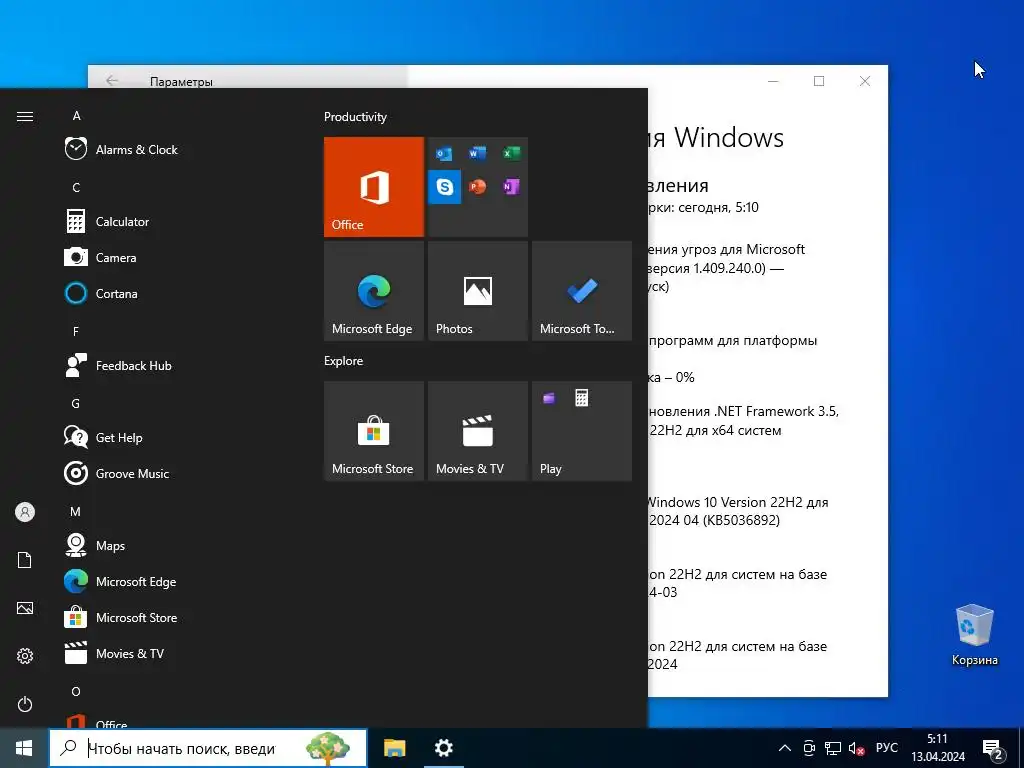Open Feedback Hub in app list
Image resolution: width=1024 pixels, height=768 pixels.
click(178, 366)
